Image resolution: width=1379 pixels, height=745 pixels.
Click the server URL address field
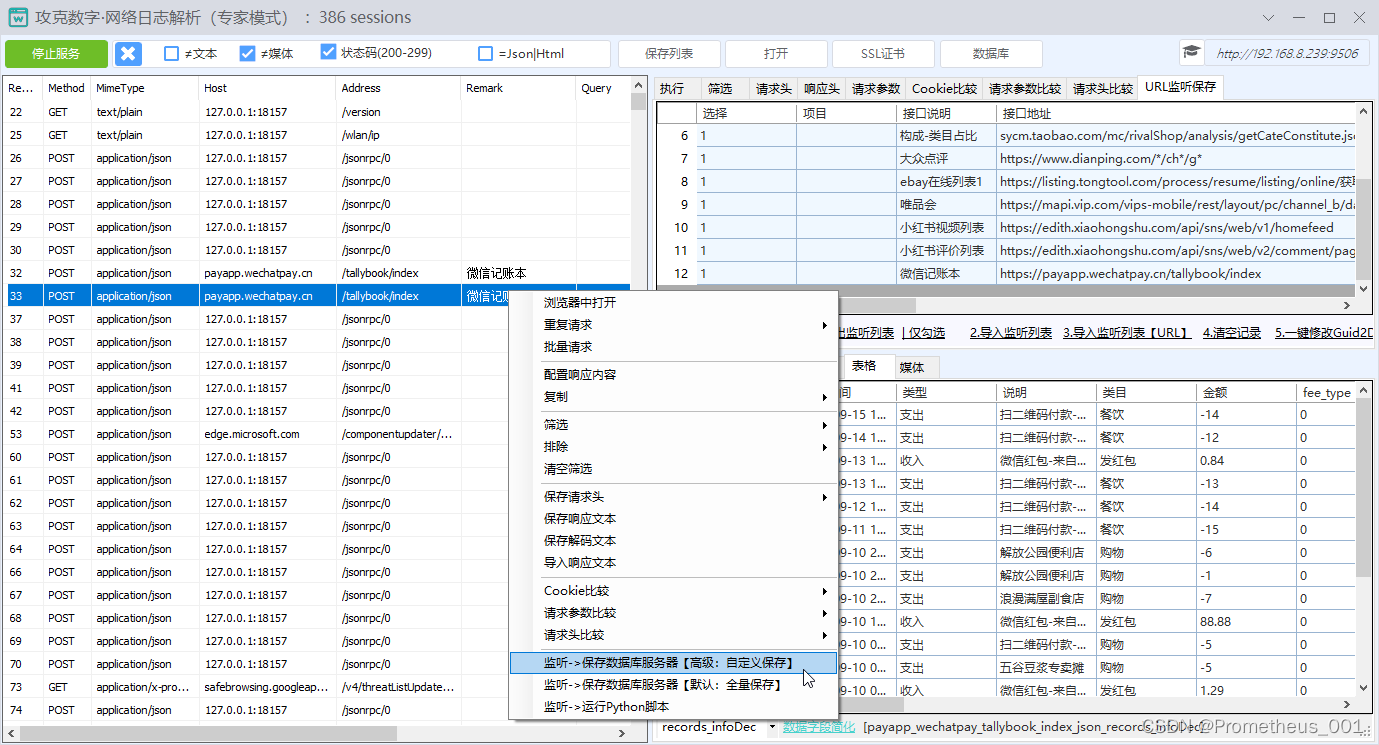pos(1288,54)
